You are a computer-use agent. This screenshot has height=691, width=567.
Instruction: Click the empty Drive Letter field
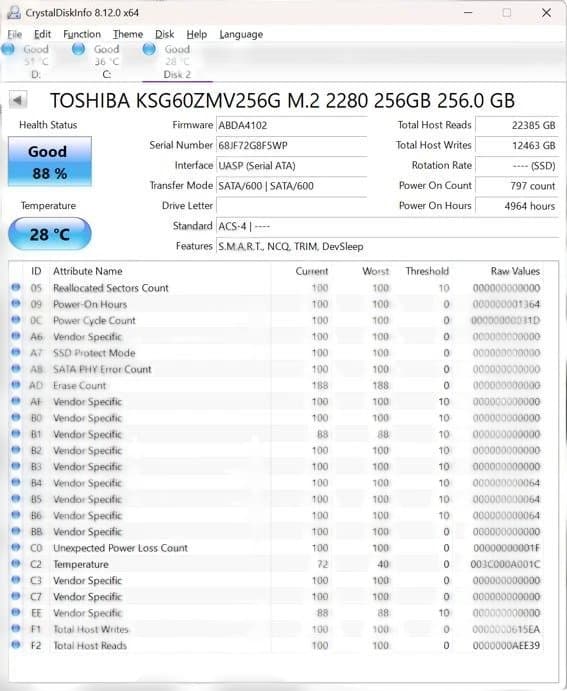coord(292,206)
